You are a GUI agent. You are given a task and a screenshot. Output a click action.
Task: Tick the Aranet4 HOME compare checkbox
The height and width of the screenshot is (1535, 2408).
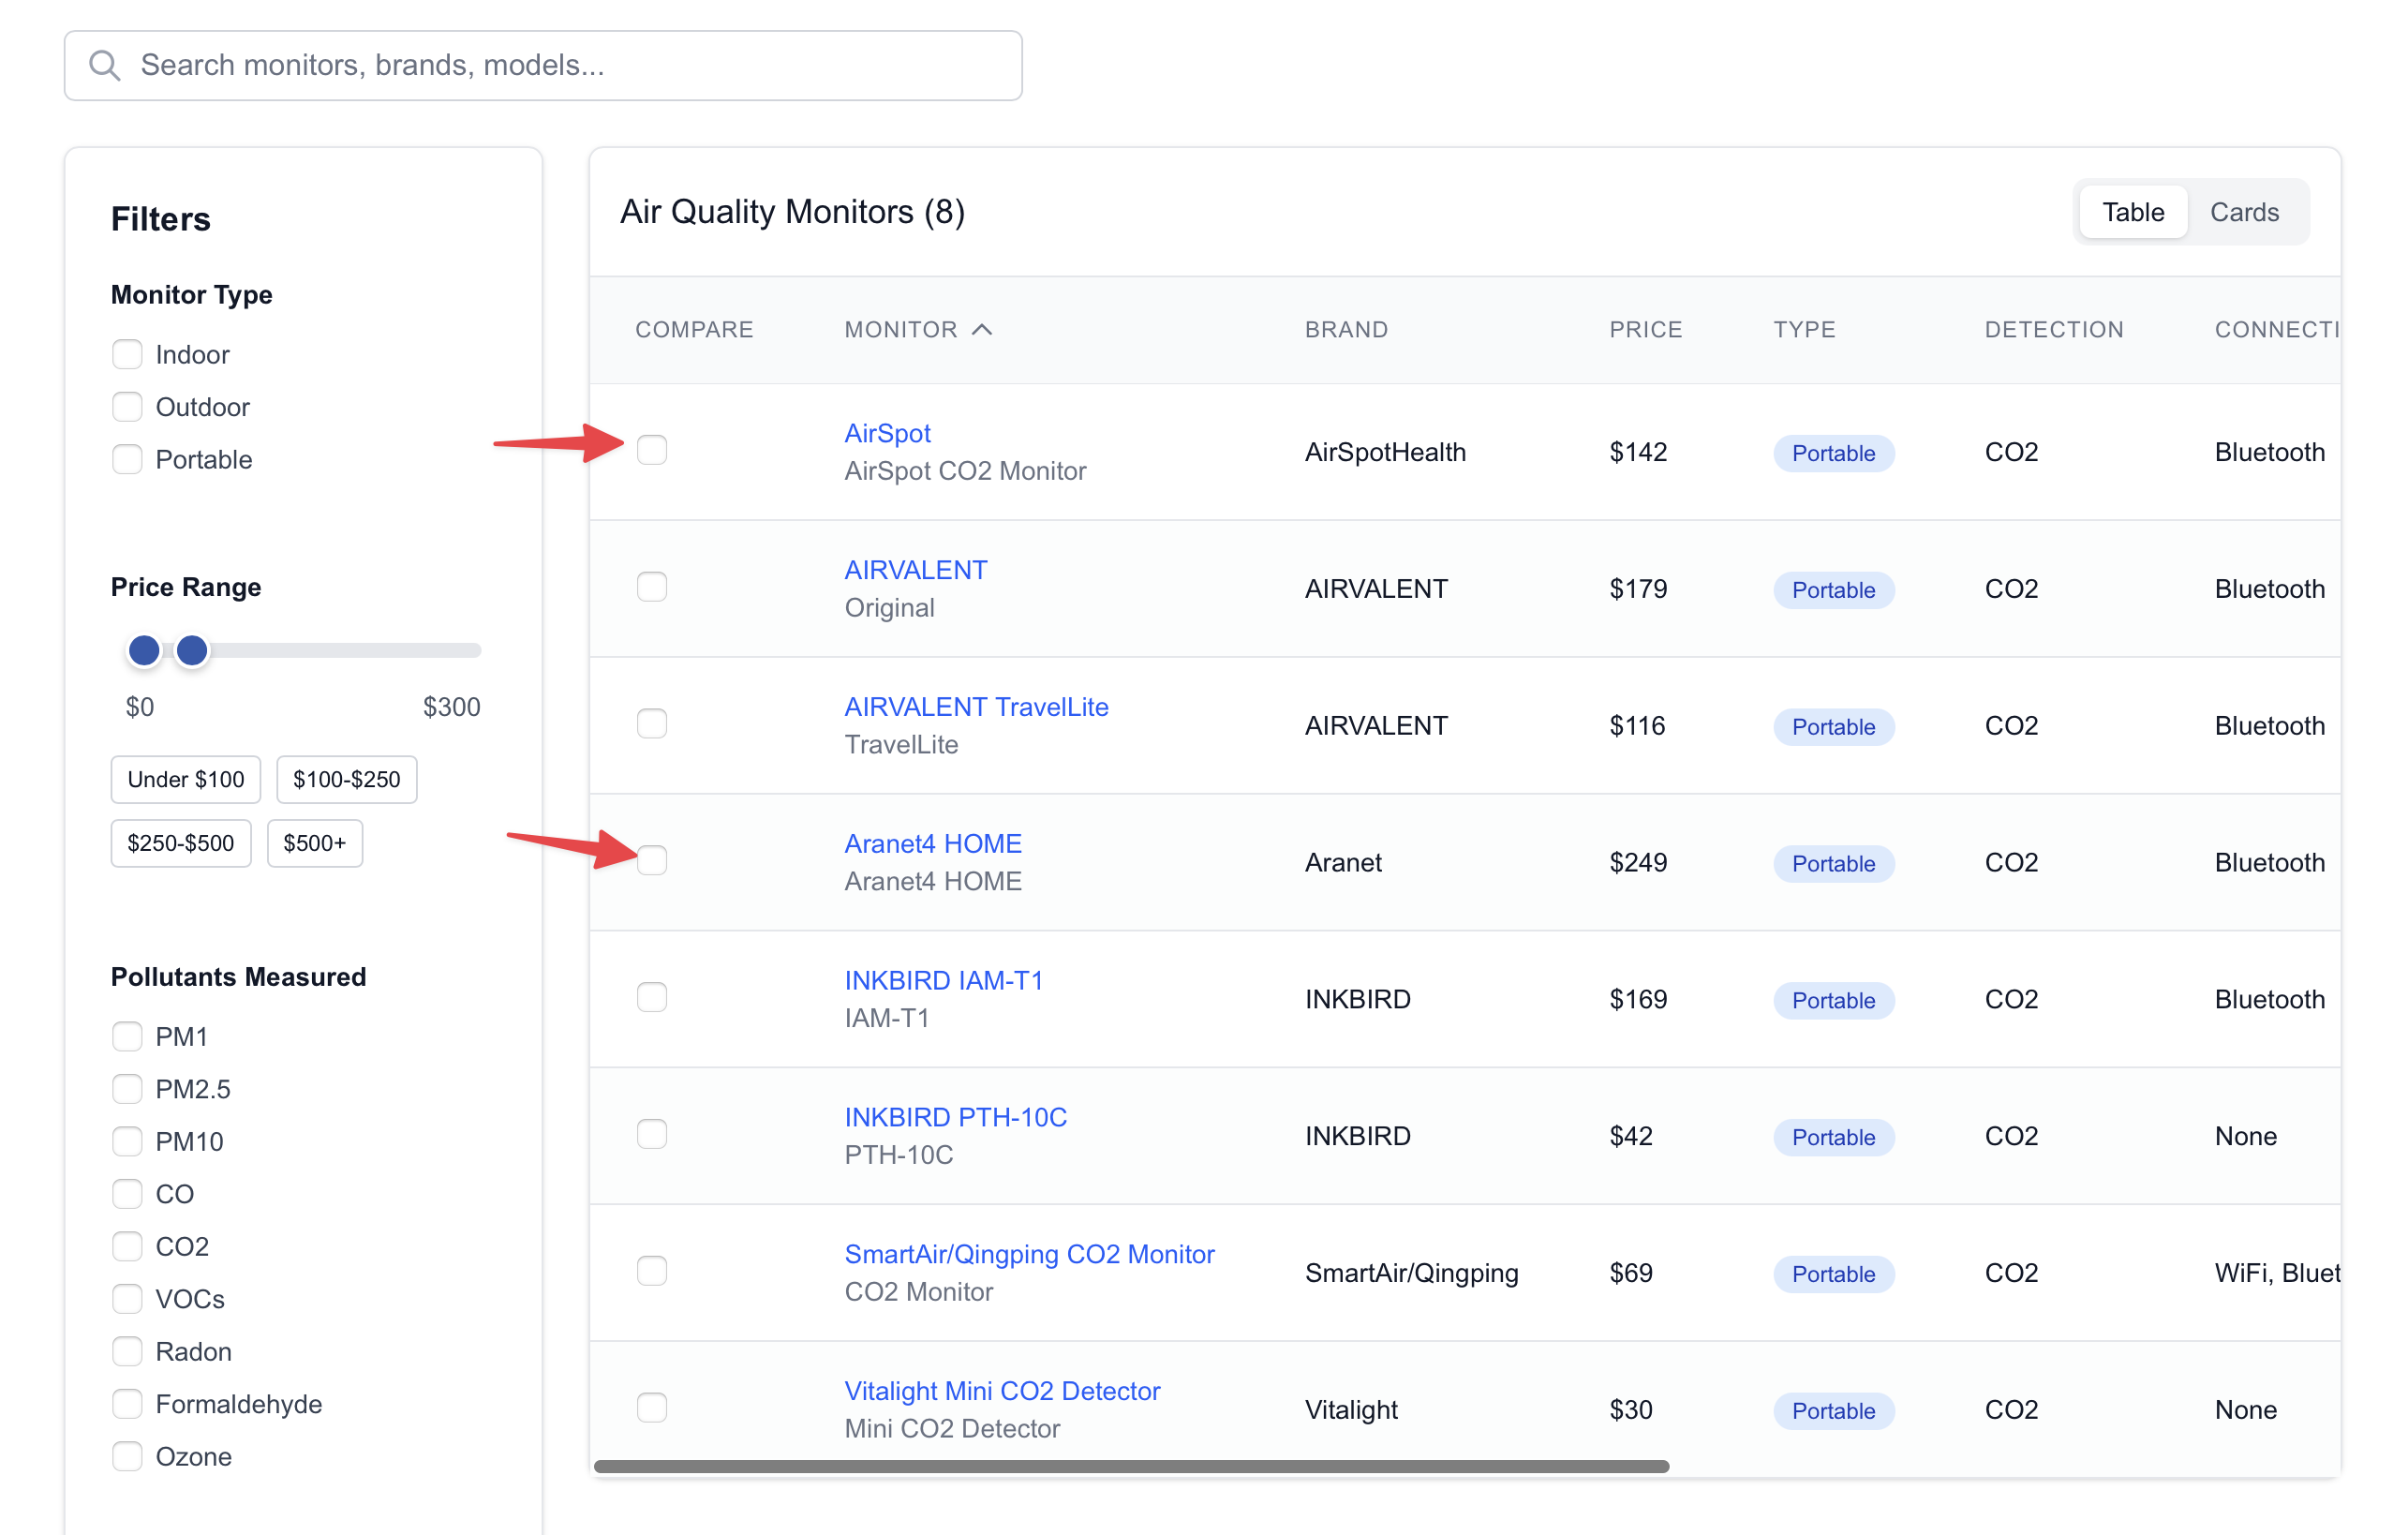point(652,860)
